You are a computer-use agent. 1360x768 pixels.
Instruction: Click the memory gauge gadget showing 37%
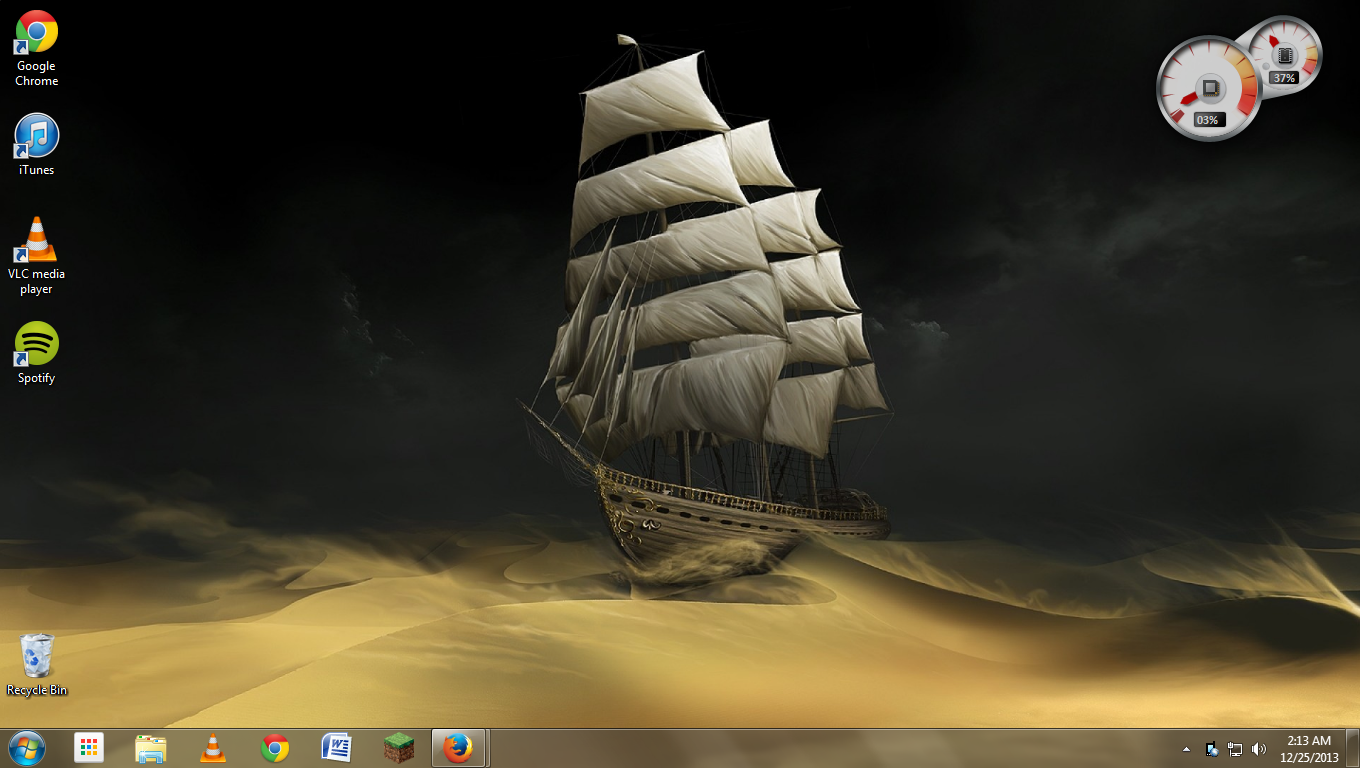(1284, 56)
